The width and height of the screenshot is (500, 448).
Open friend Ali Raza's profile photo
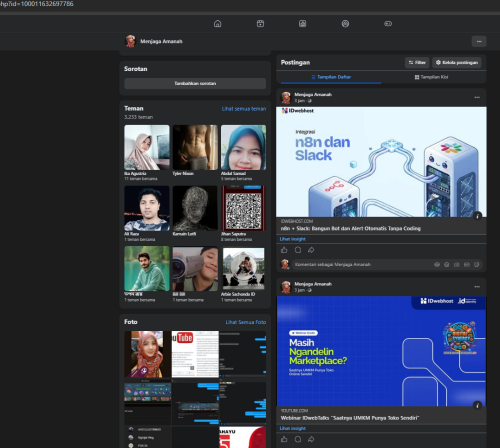147,208
